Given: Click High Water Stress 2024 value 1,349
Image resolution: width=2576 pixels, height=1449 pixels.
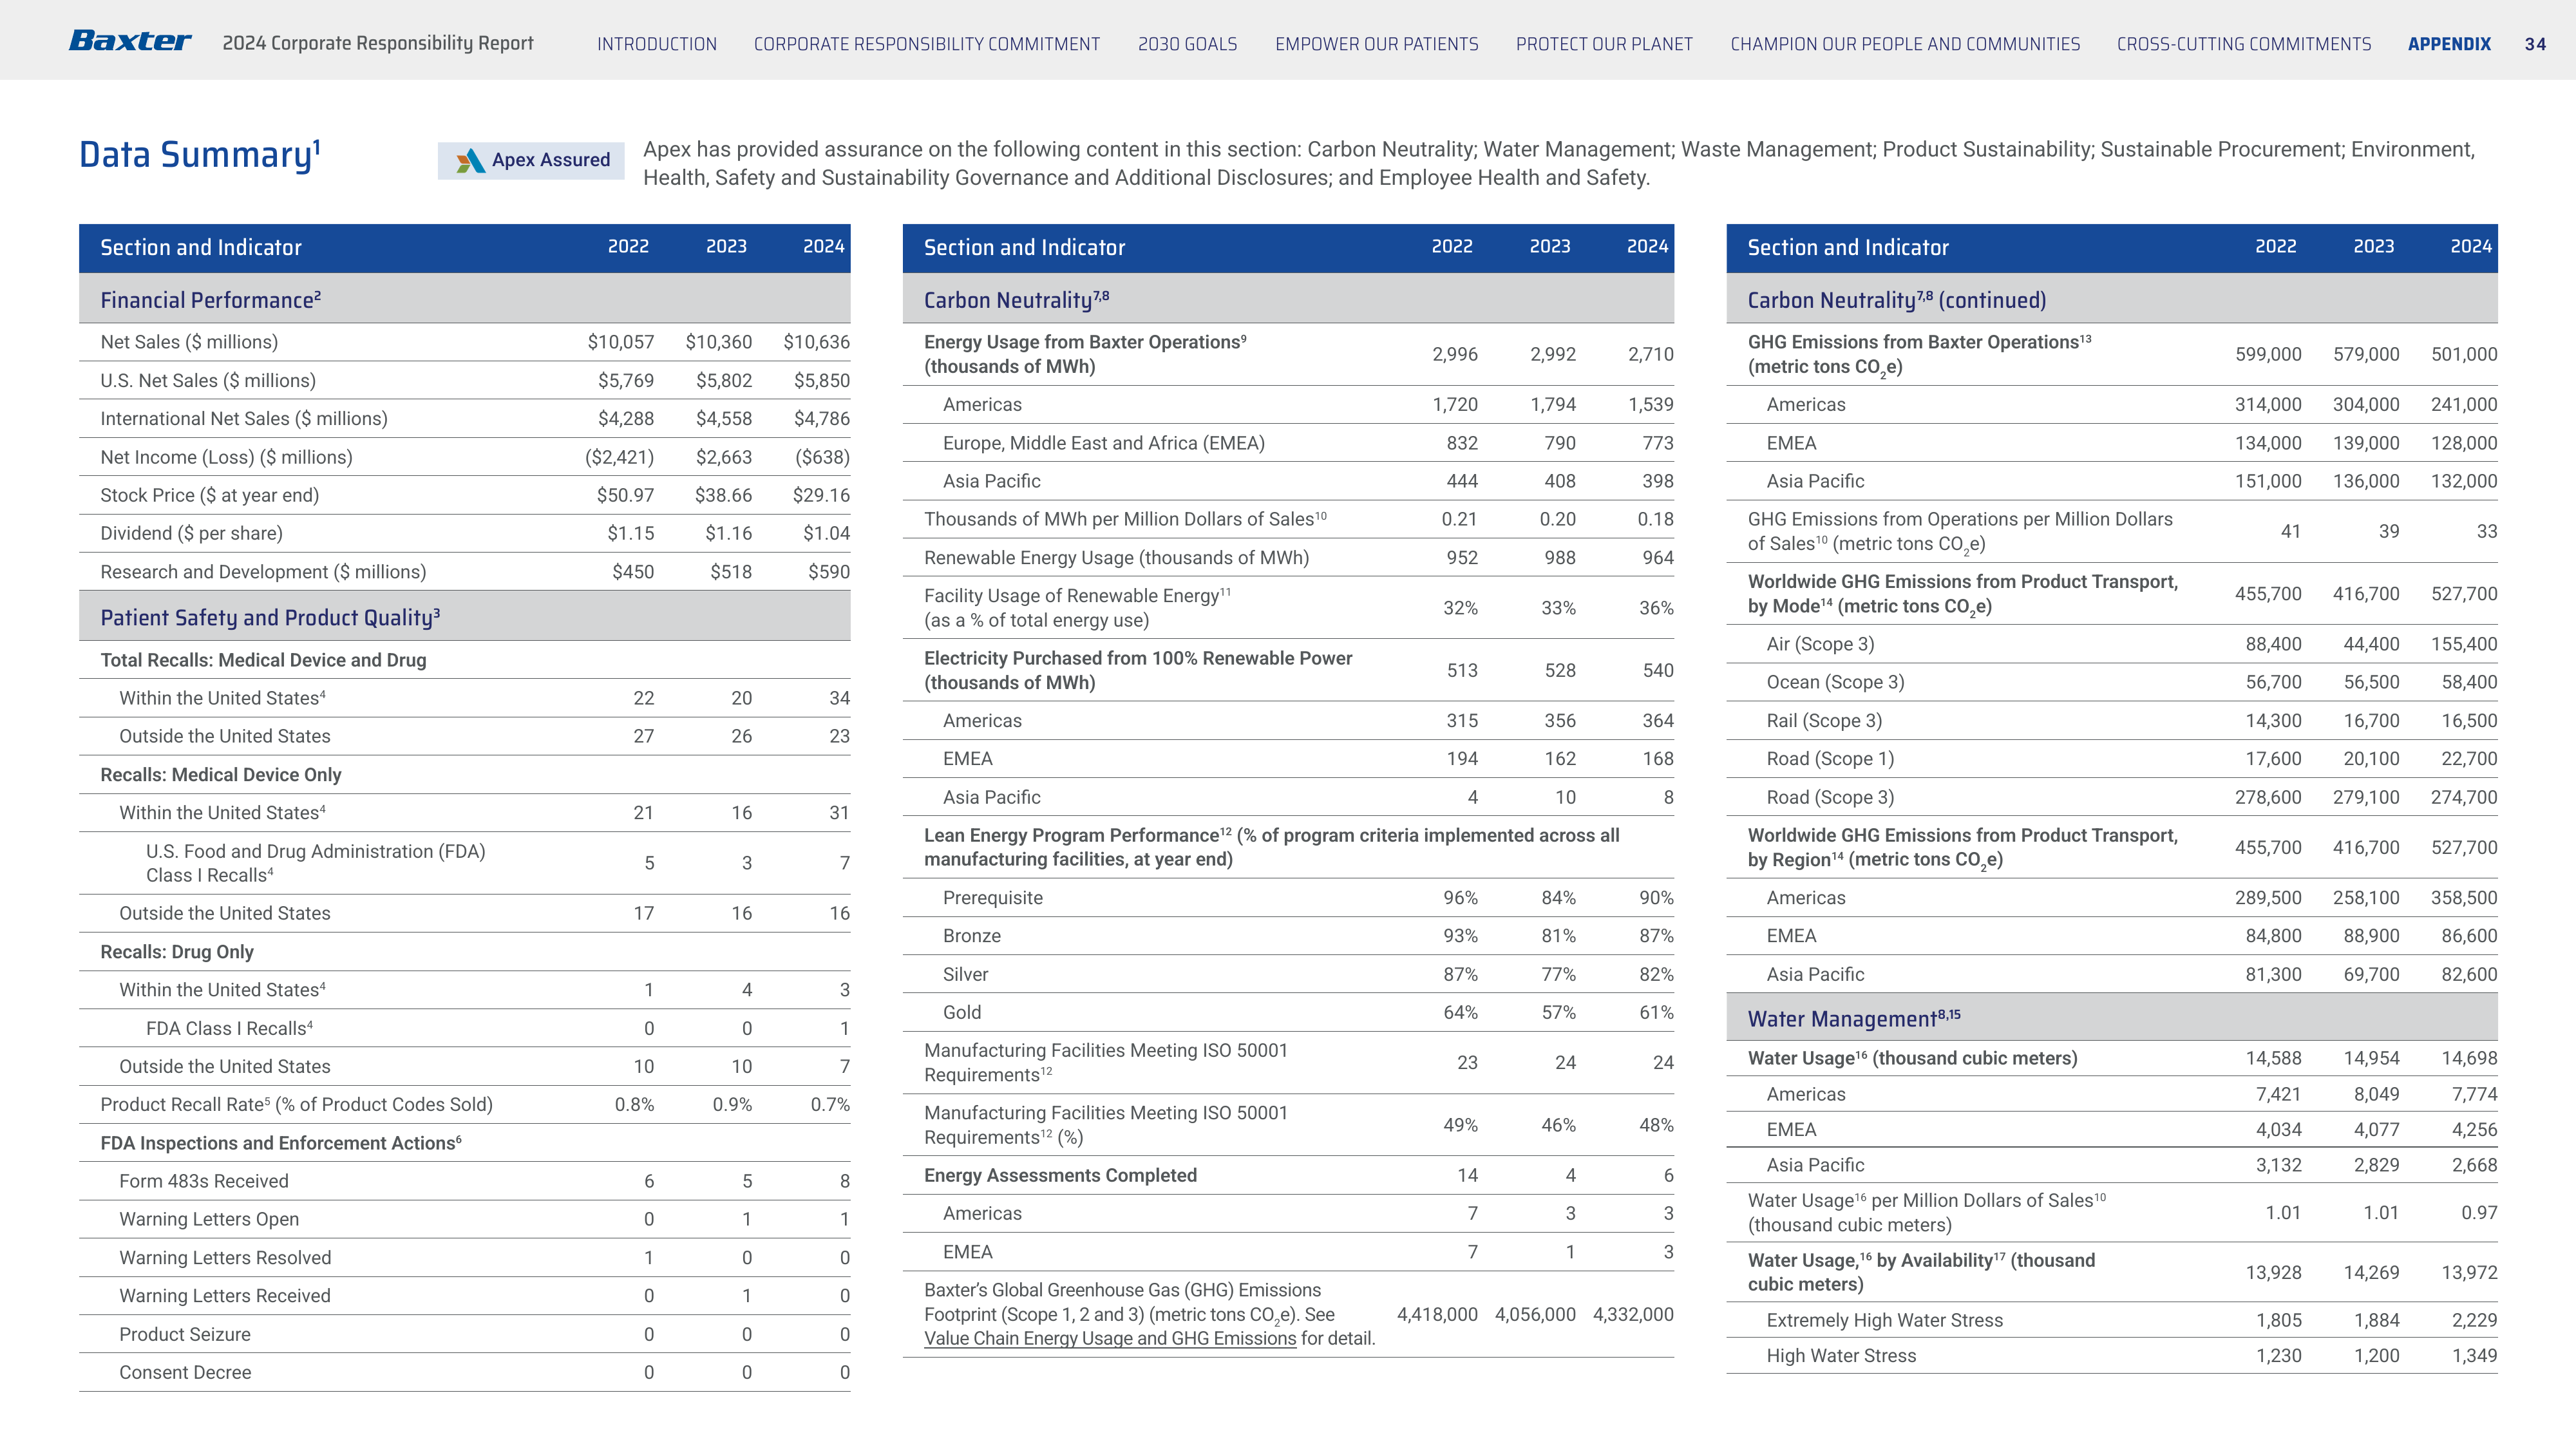Looking at the screenshot, I should (x=2474, y=1356).
